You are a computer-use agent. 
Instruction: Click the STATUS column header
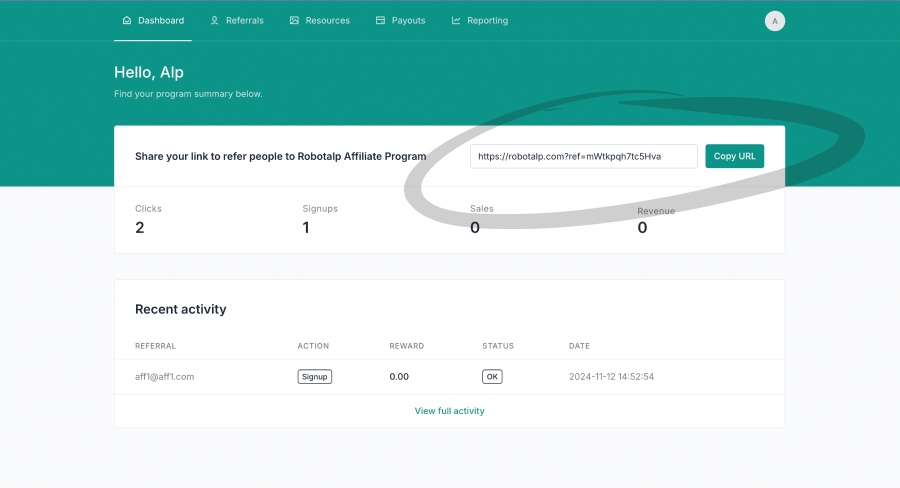(498, 346)
